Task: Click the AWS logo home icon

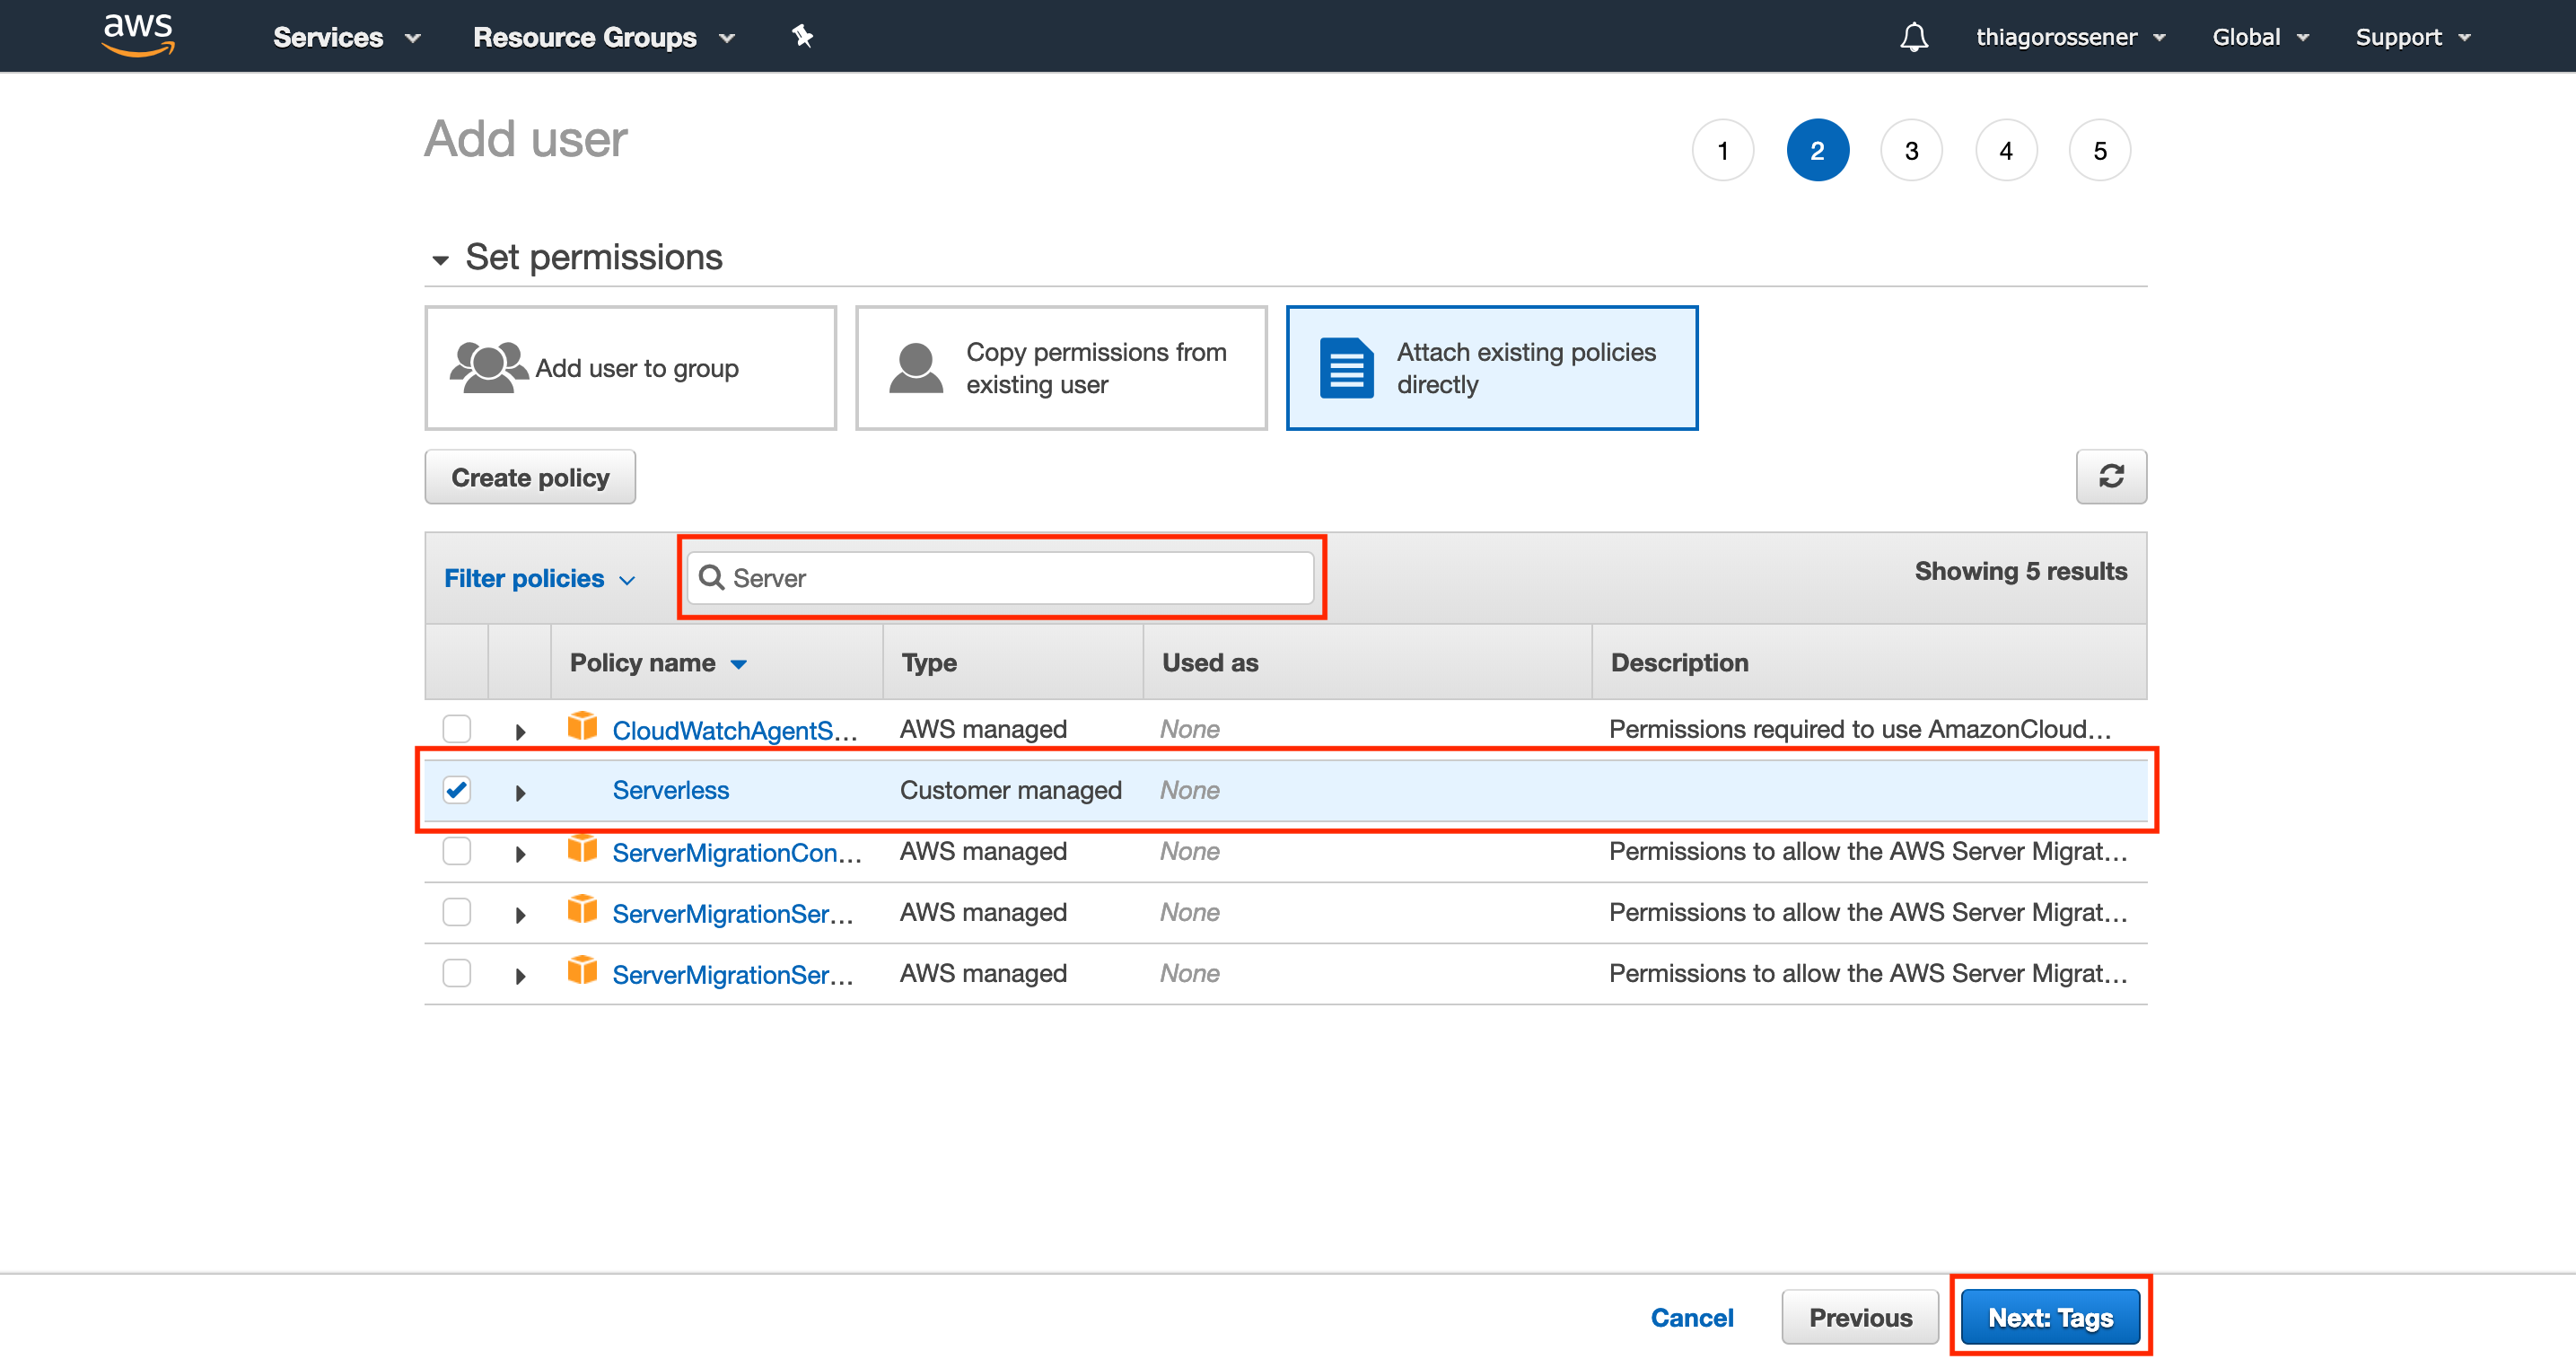Action: click(138, 35)
